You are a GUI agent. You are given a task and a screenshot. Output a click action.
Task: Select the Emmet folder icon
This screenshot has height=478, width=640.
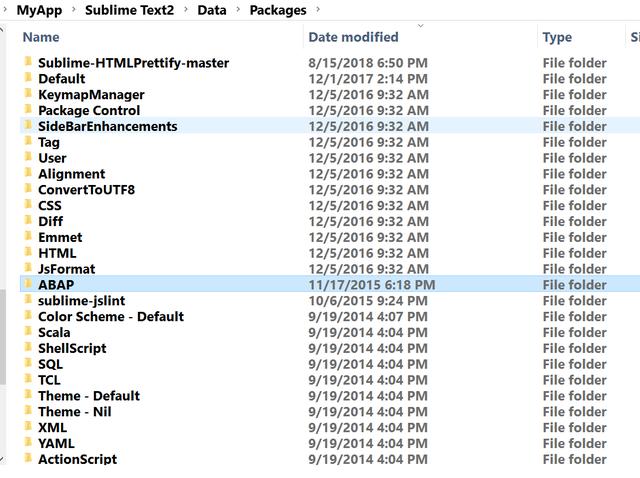point(28,236)
